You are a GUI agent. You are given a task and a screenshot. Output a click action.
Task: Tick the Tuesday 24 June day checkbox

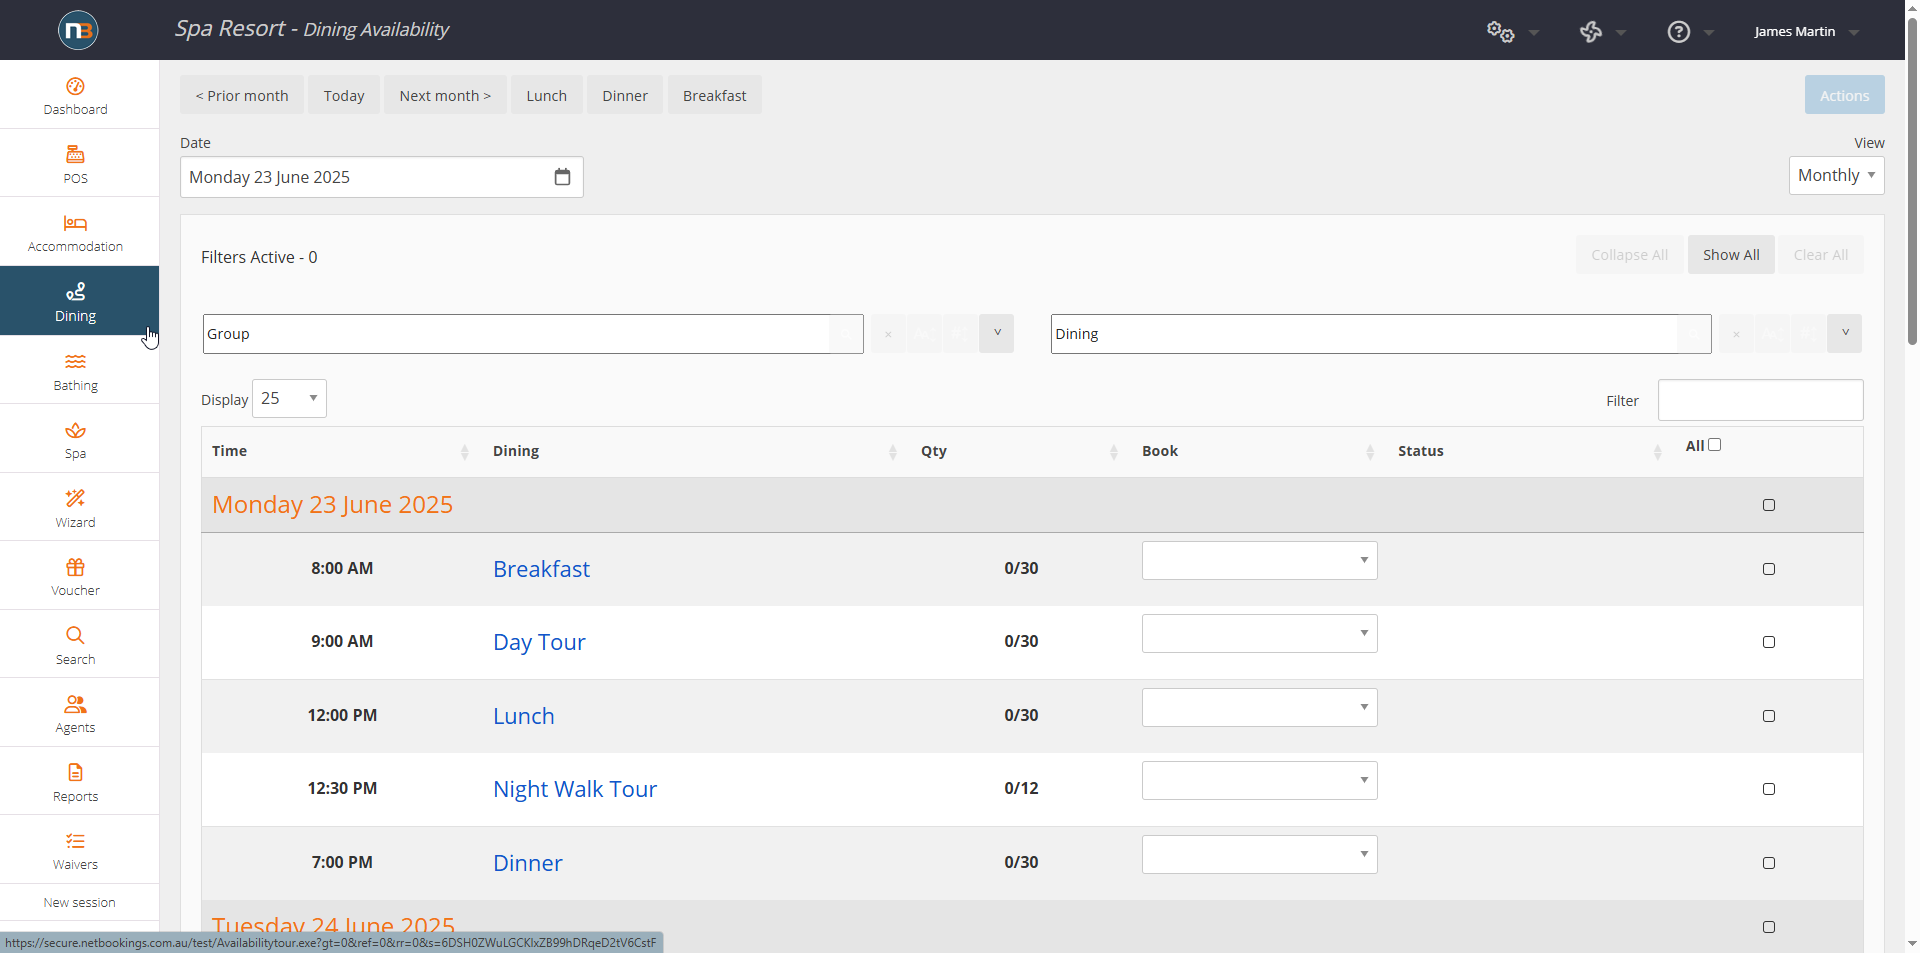click(x=1768, y=927)
